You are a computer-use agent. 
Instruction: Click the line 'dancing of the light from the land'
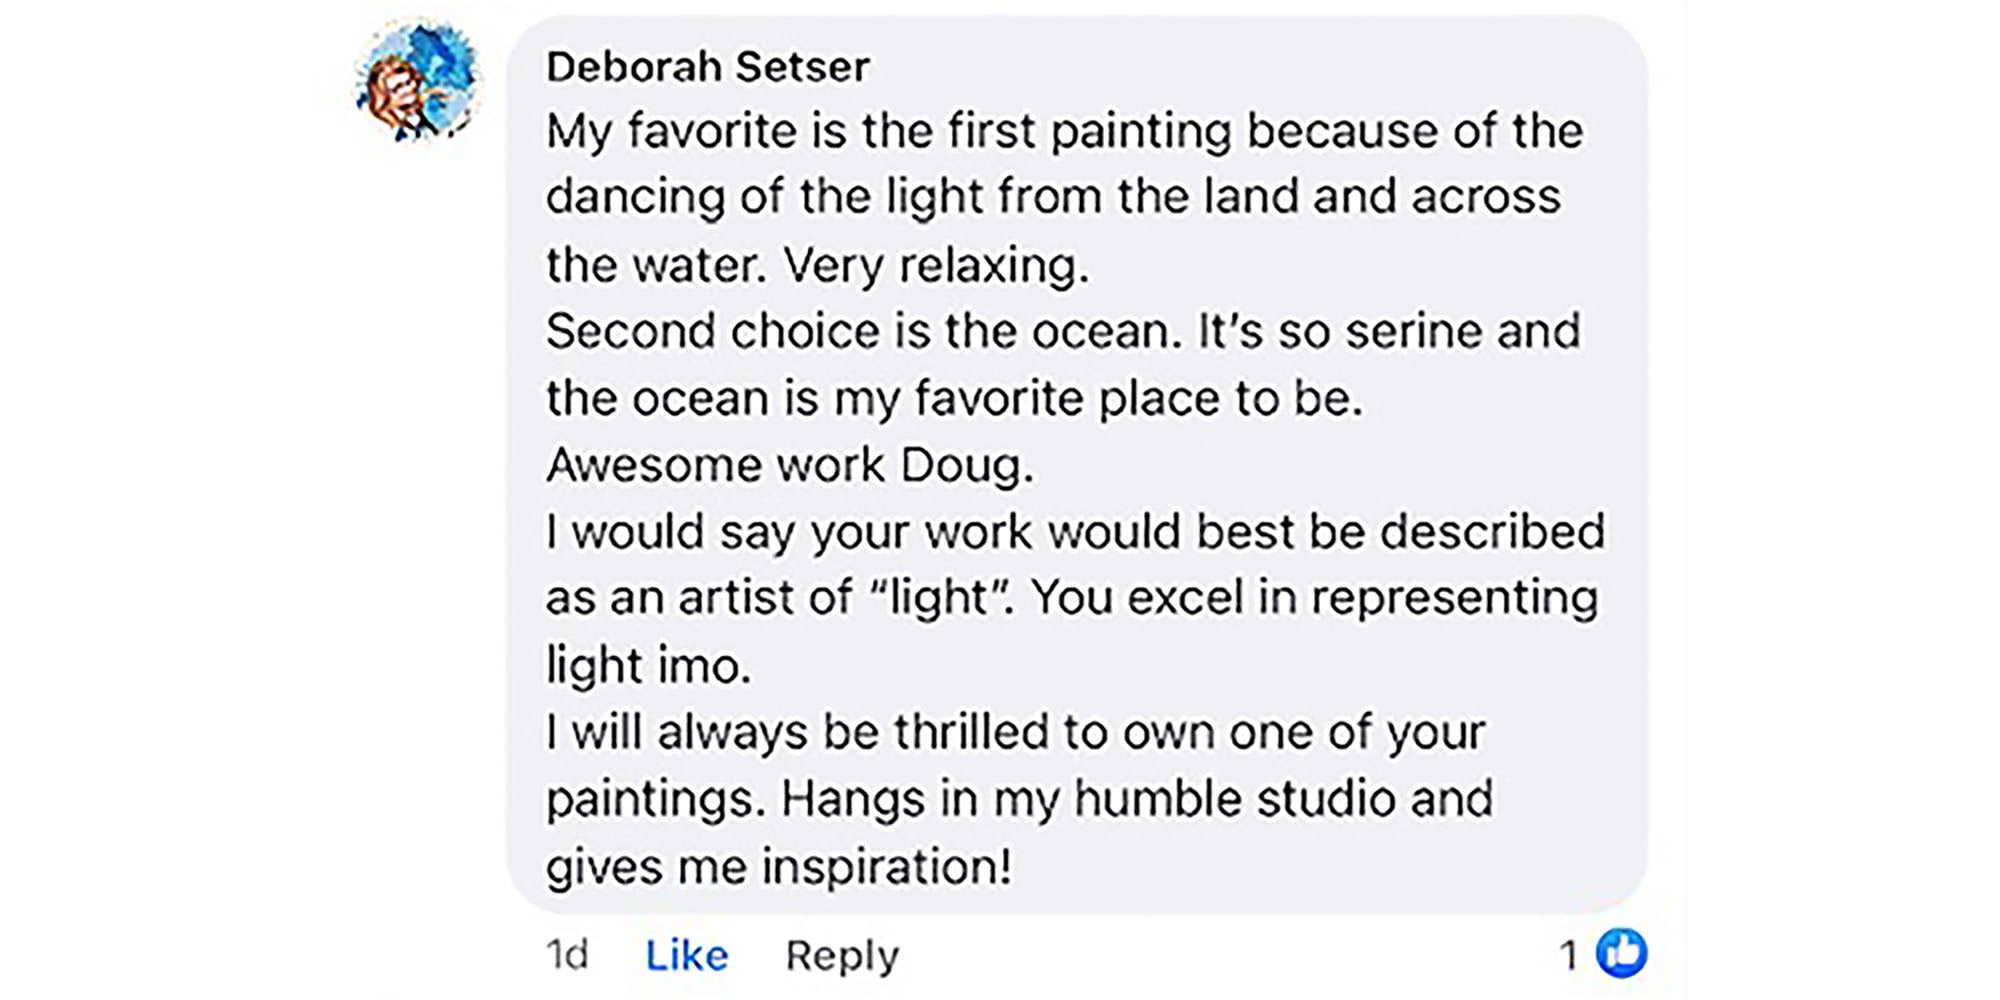coord(1052,197)
